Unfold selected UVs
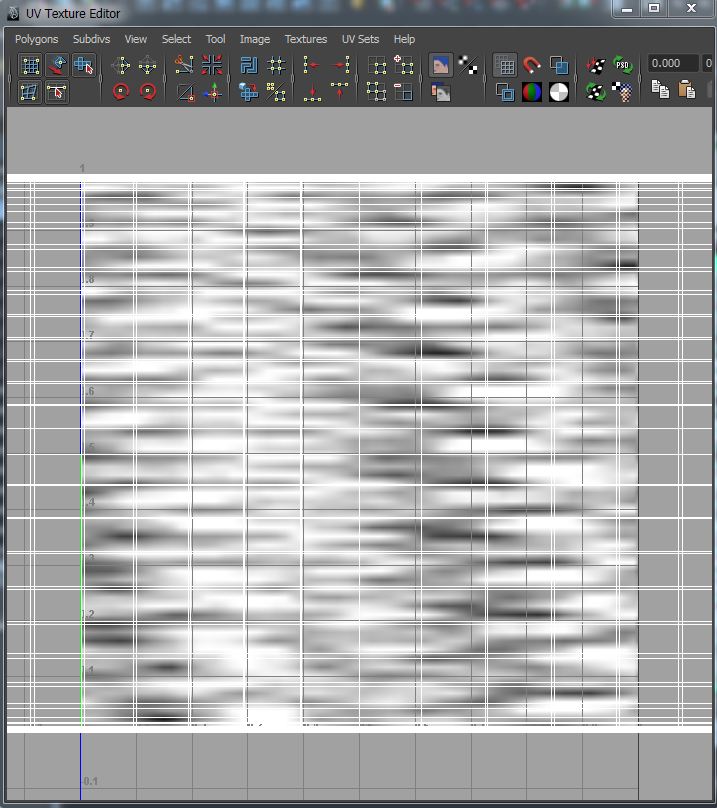717x808 pixels. click(249, 92)
